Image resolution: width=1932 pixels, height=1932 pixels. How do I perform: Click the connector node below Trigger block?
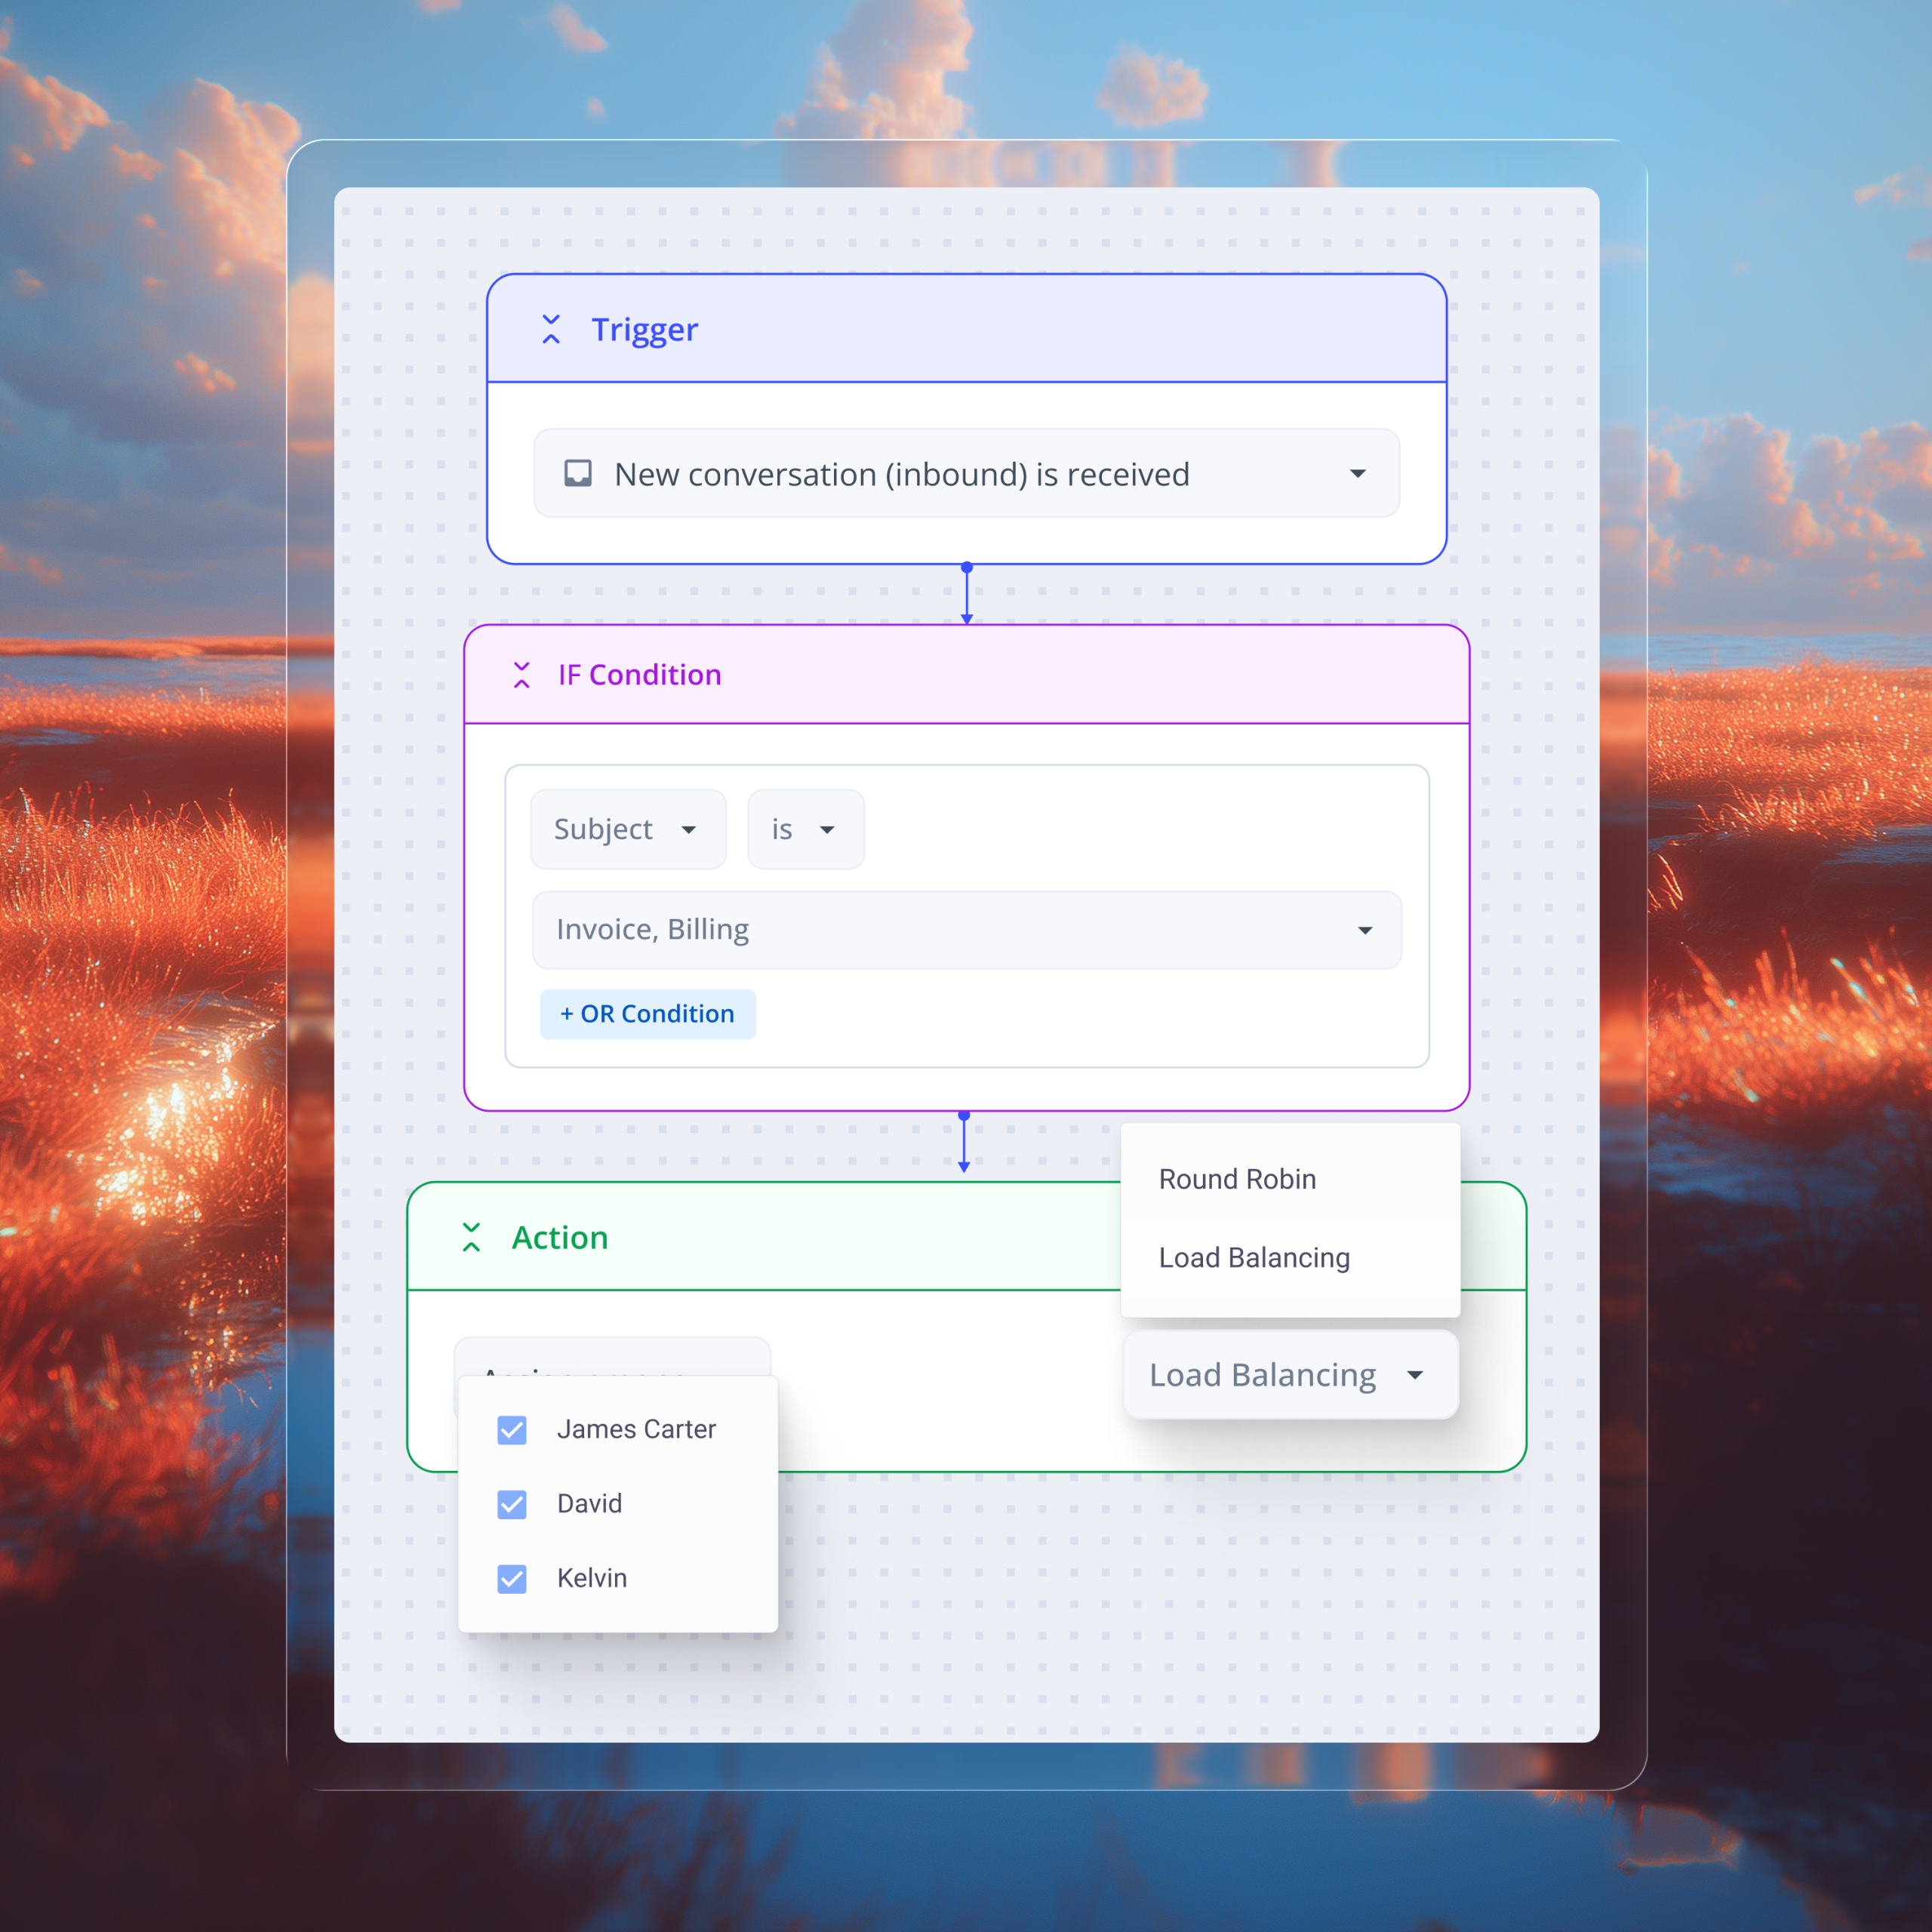tap(966, 567)
